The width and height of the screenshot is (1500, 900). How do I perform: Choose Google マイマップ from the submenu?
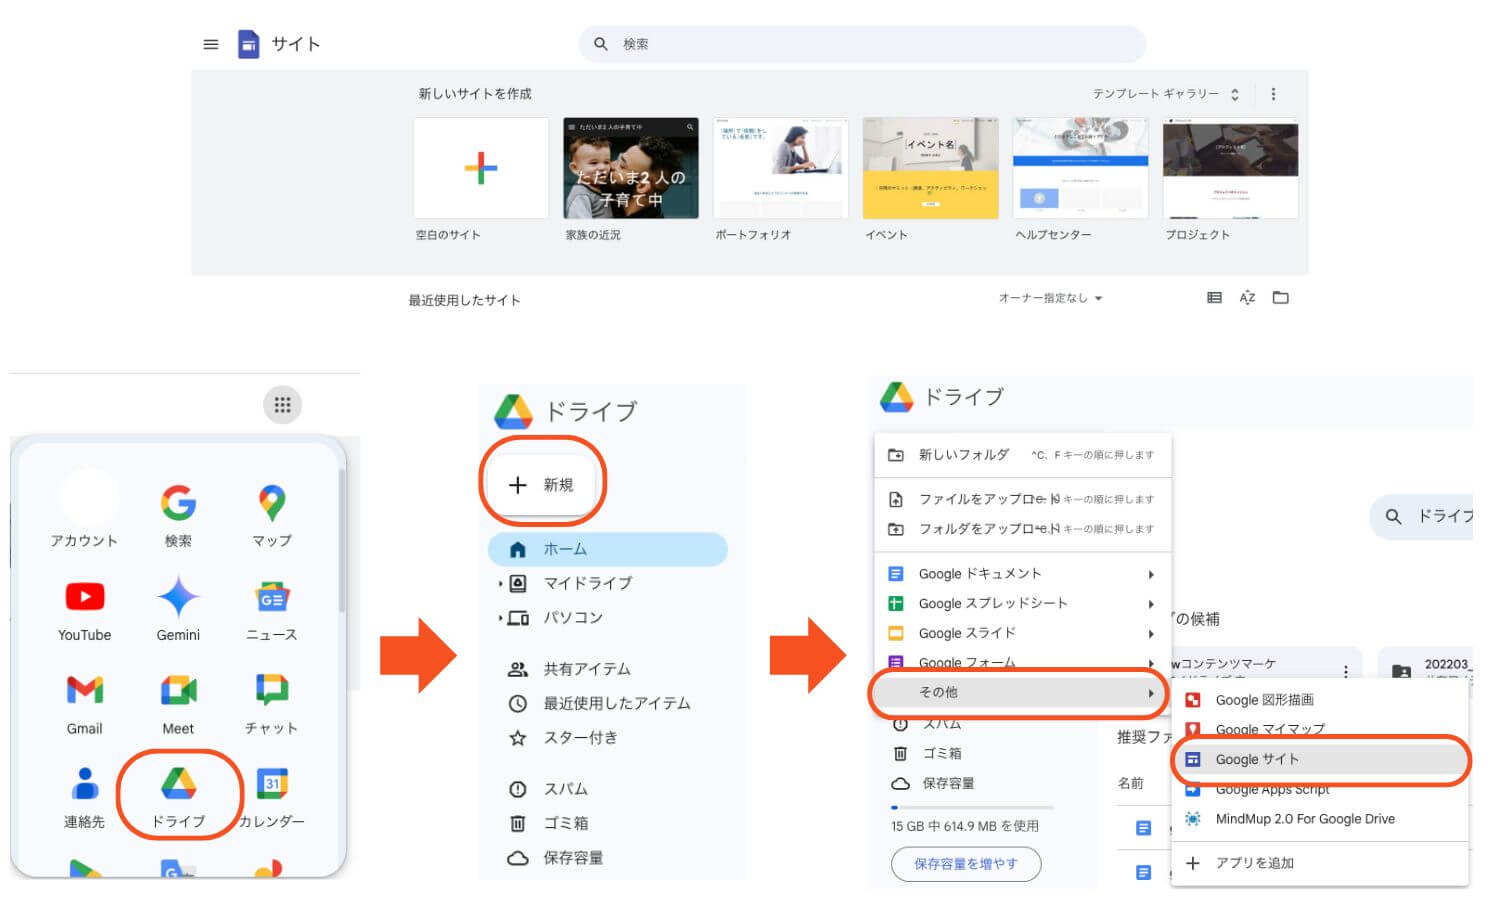[1319, 729]
